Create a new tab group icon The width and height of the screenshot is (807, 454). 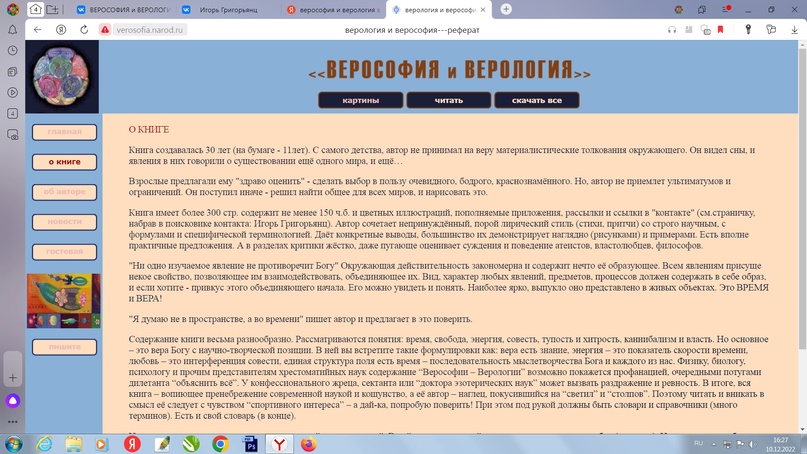[52, 9]
